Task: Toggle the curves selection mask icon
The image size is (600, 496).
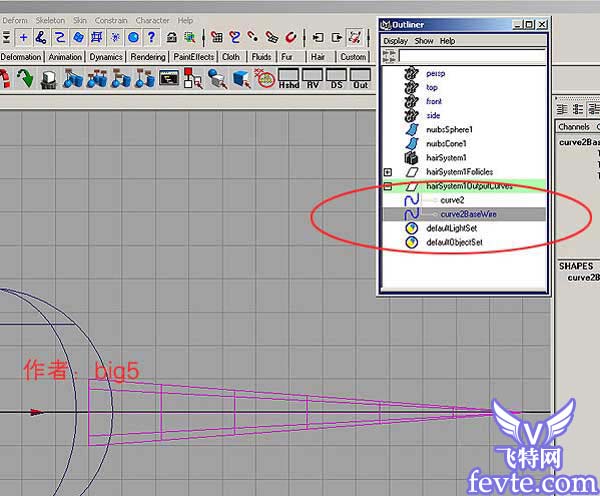Action: [x=59, y=38]
